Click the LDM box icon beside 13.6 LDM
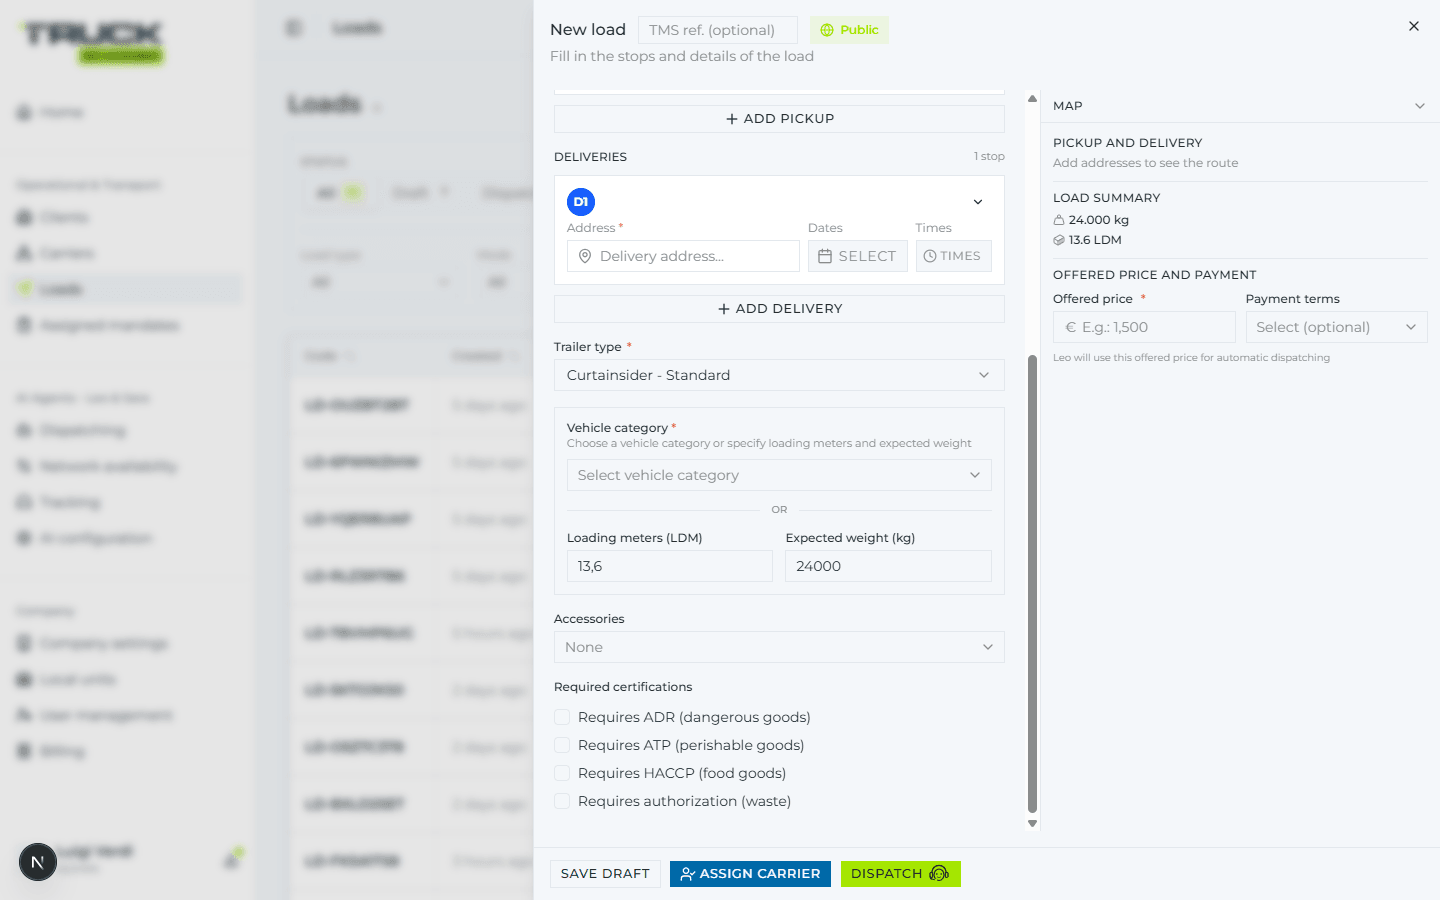This screenshot has width=1440, height=900. pos(1059,240)
